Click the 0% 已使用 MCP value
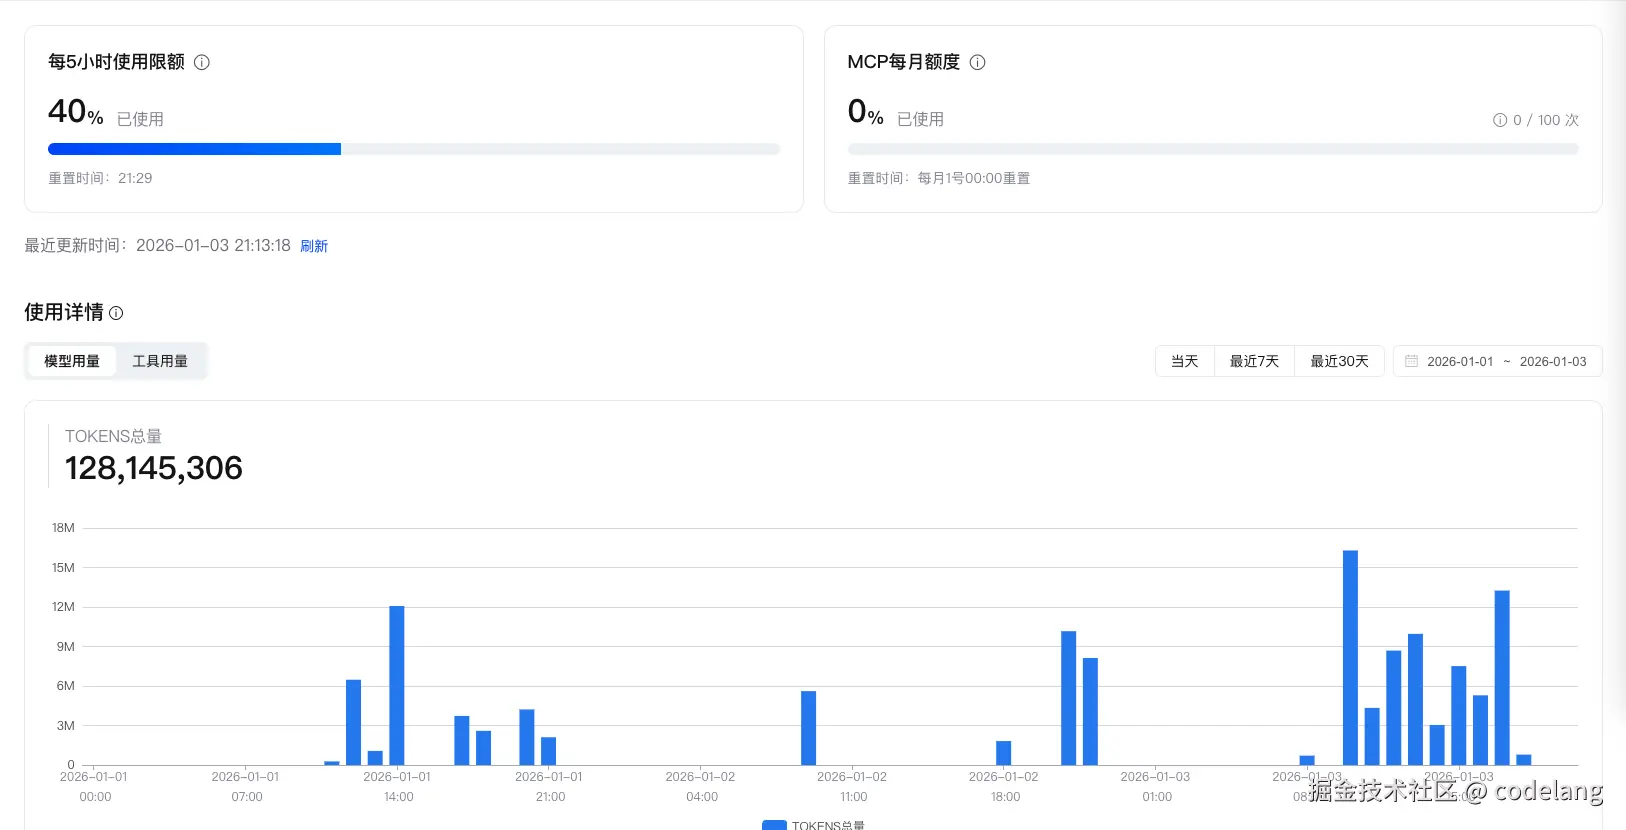Screen dimensions: 1626x830 (896, 112)
